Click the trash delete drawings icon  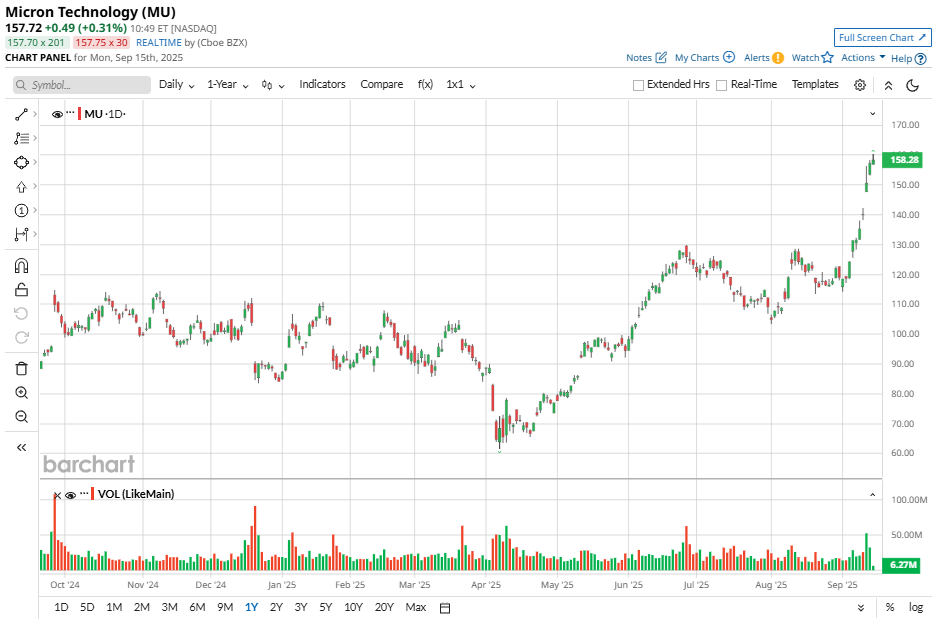coord(21,369)
